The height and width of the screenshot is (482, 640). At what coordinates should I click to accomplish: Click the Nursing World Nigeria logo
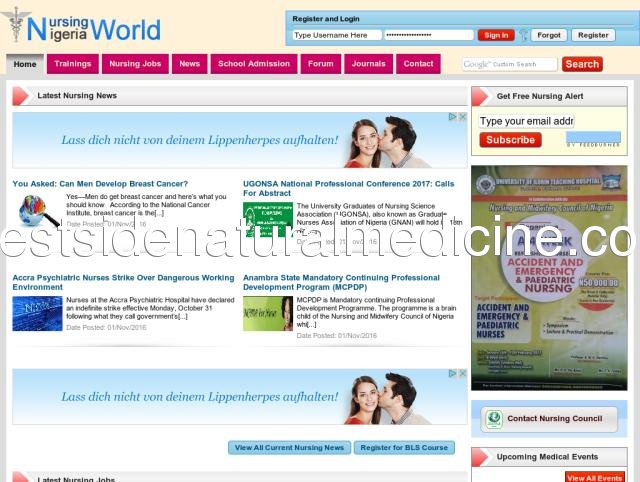pos(81,25)
